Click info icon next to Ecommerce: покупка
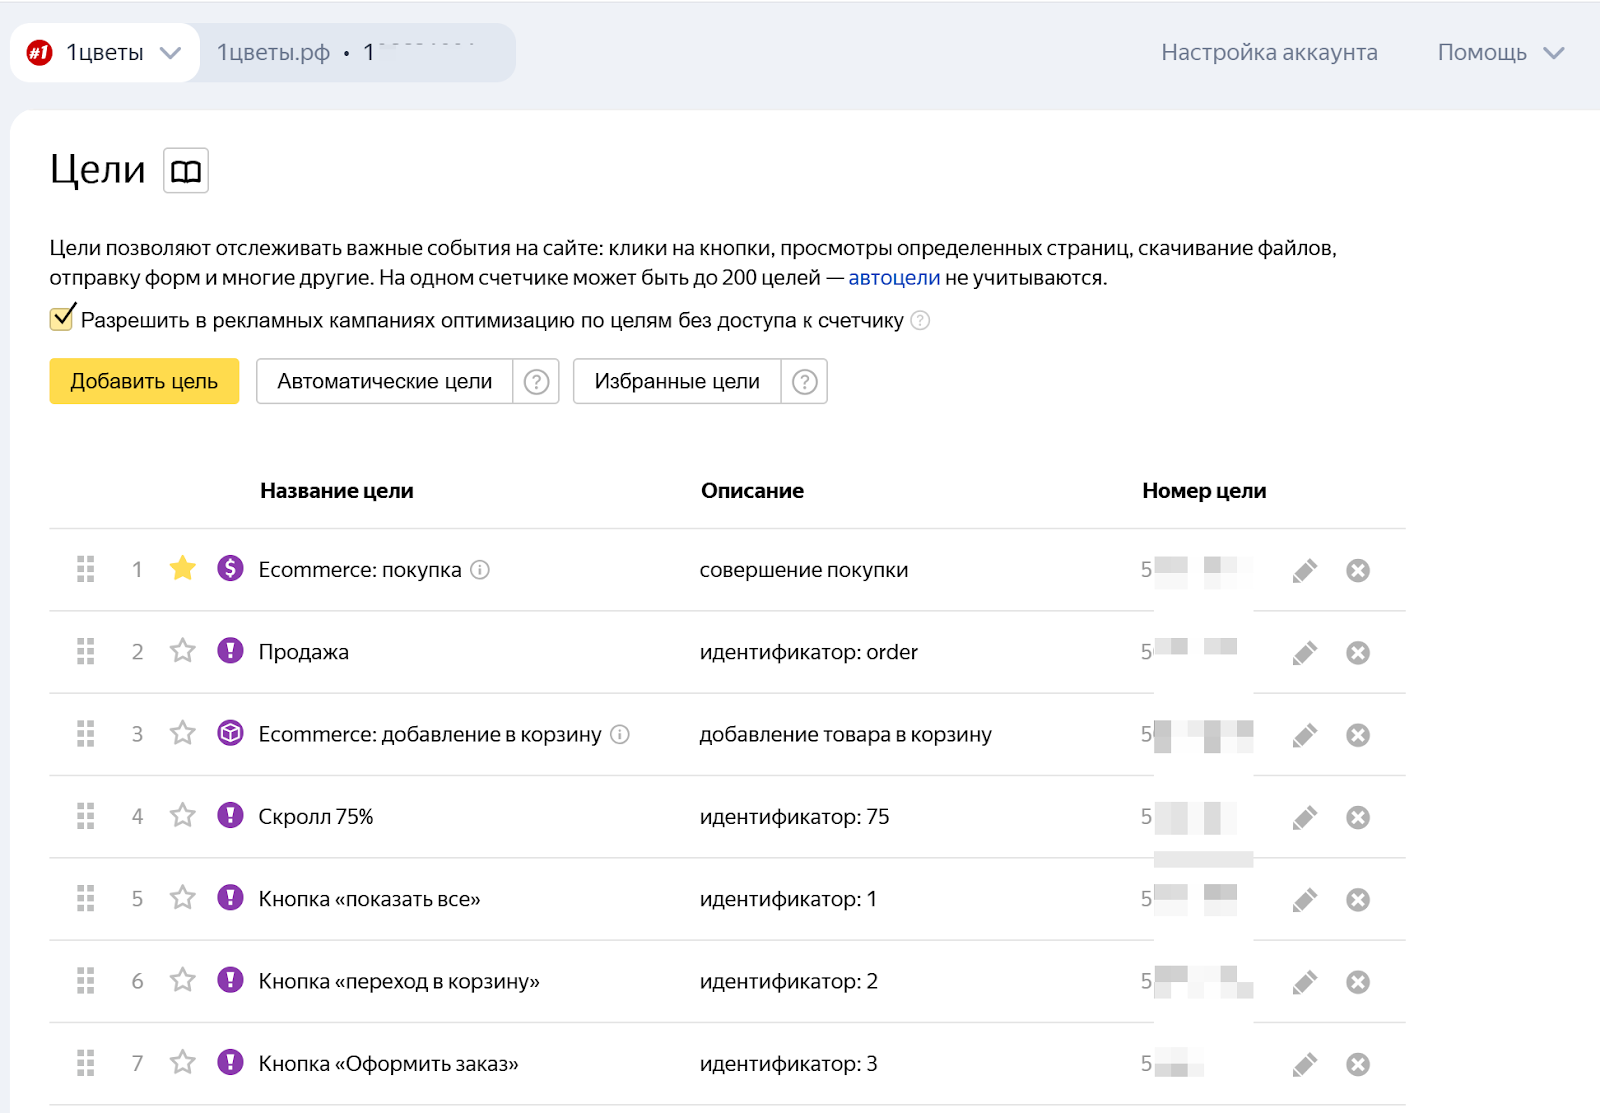The width and height of the screenshot is (1600, 1113). coord(480,570)
